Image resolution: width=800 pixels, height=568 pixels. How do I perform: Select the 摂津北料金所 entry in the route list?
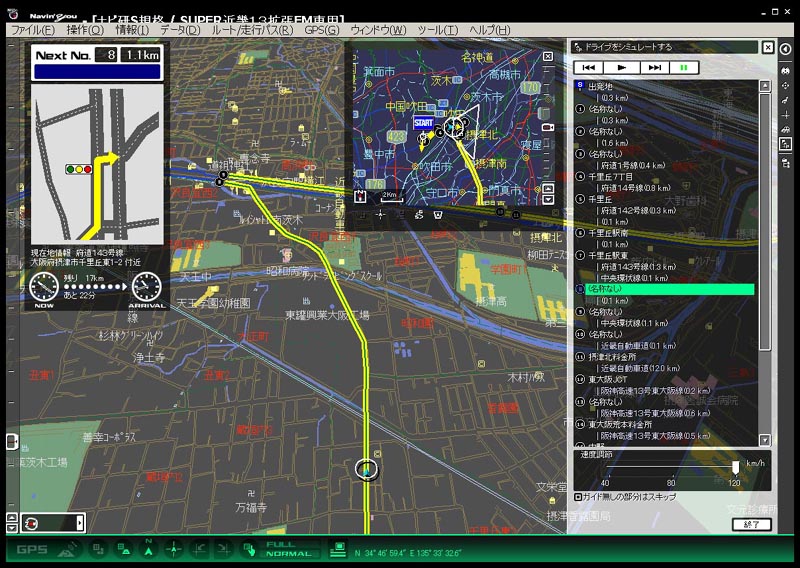pyautogui.click(x=612, y=357)
